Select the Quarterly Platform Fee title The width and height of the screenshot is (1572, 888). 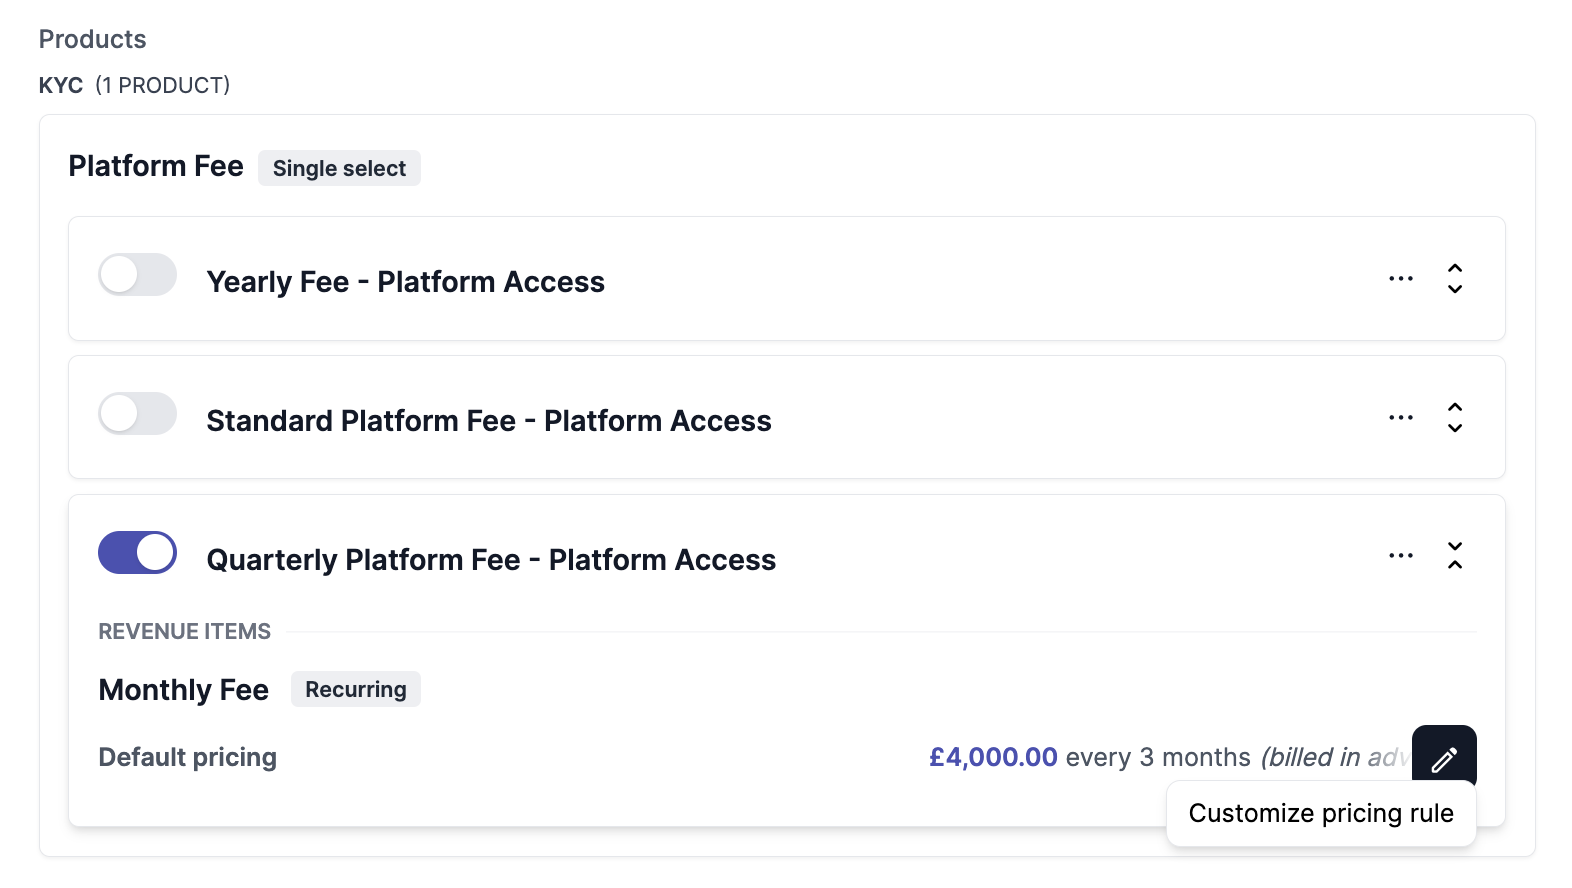click(491, 560)
